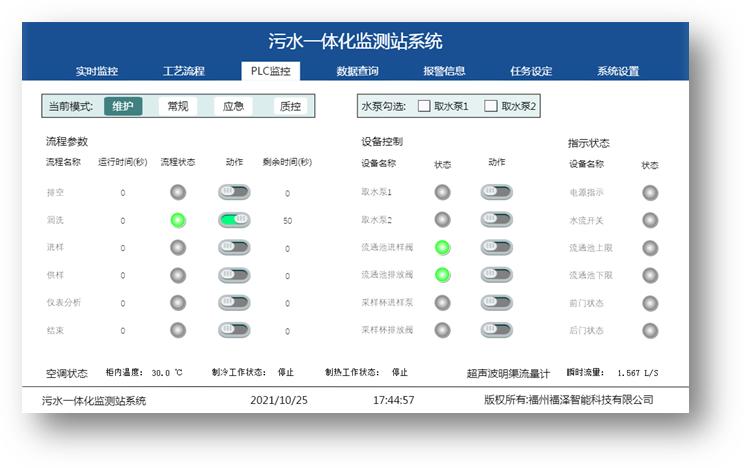
Task: Check the 取水泵2 checkbox in 水泵勾选
Action: pos(491,106)
